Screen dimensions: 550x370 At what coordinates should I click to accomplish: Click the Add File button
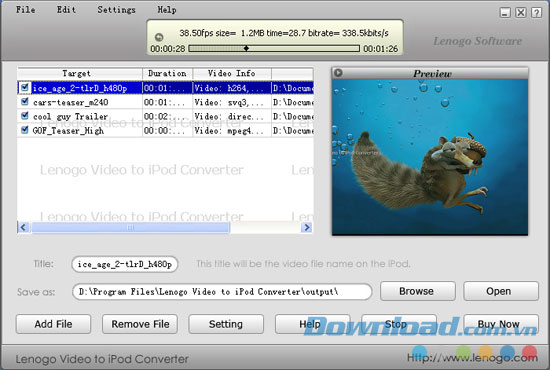pyautogui.click(x=53, y=324)
